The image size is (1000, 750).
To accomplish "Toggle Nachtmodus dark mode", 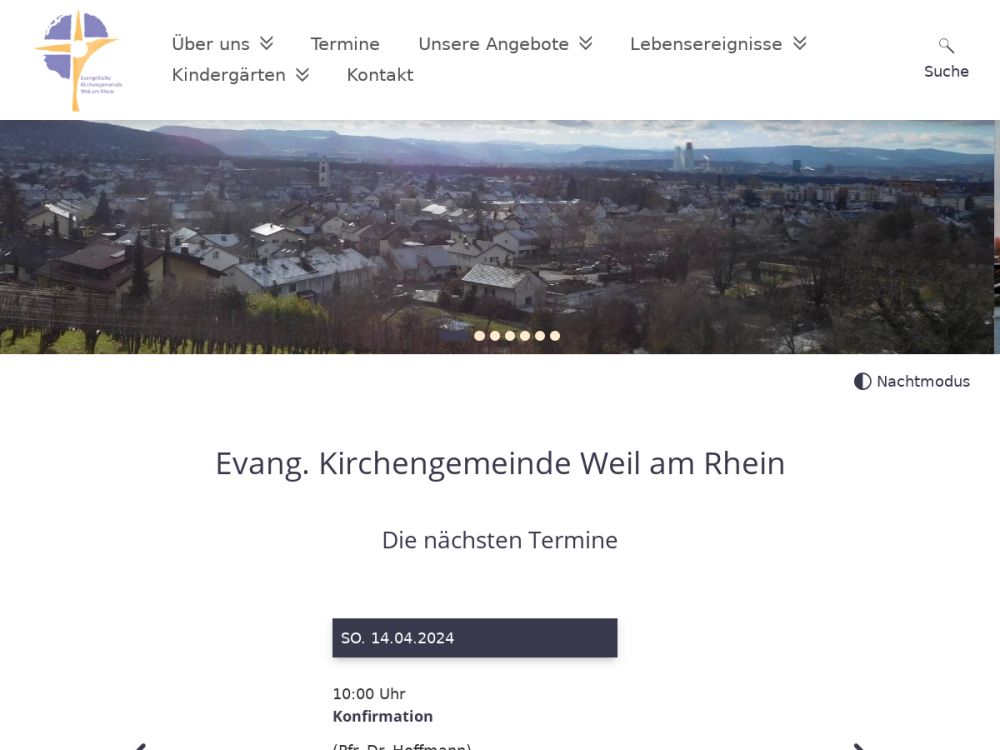I will pos(912,381).
